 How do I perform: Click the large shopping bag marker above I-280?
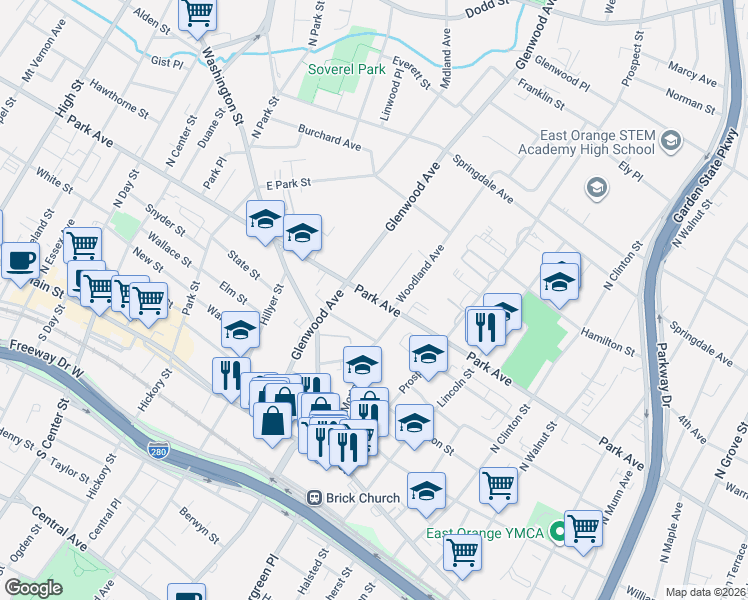pos(272,421)
